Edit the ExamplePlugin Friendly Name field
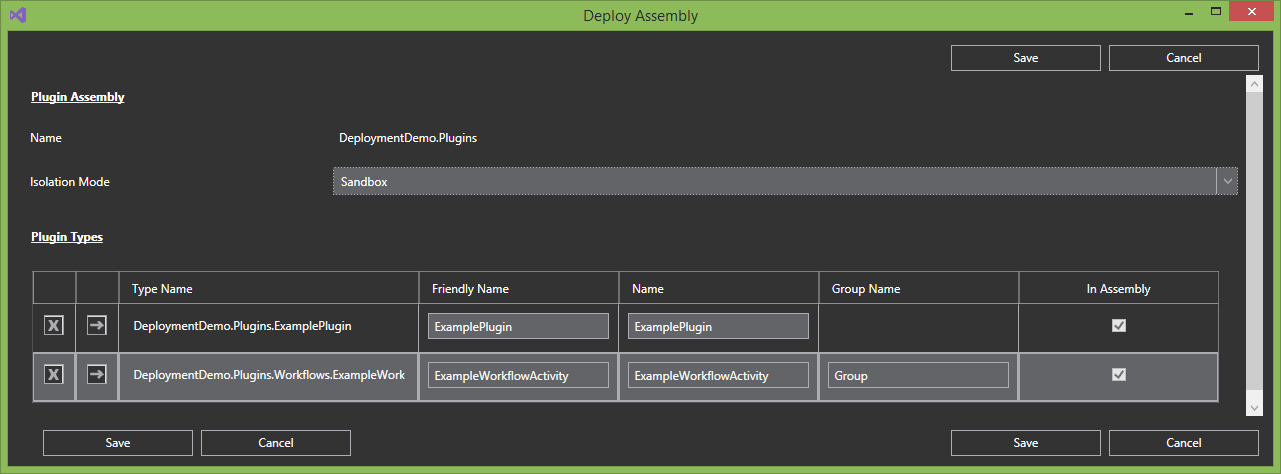This screenshot has height=474, width=1281. 518,326
